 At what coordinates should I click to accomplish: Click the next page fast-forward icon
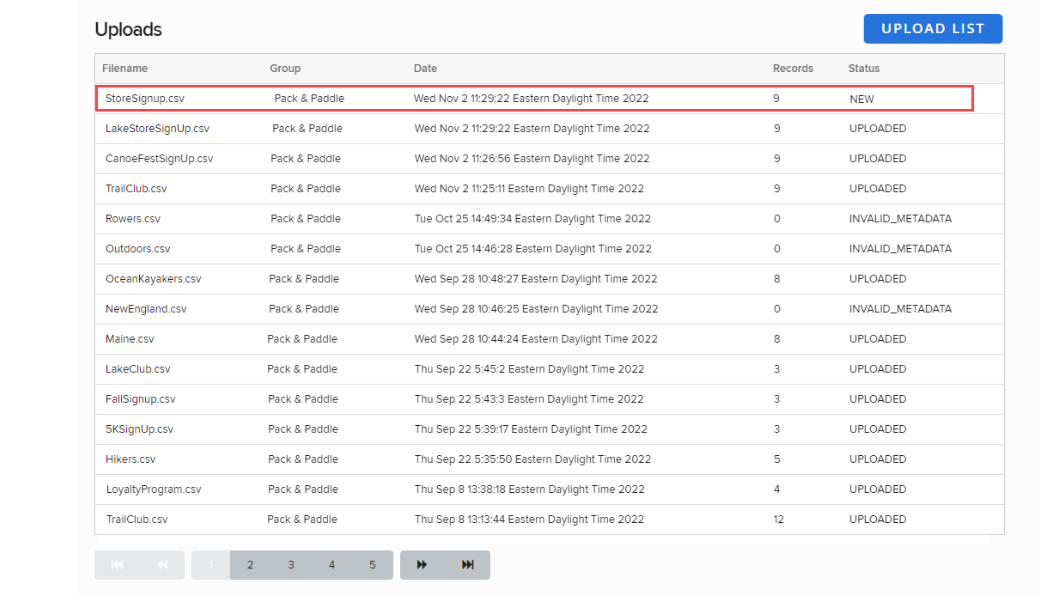pyautogui.click(x=422, y=565)
